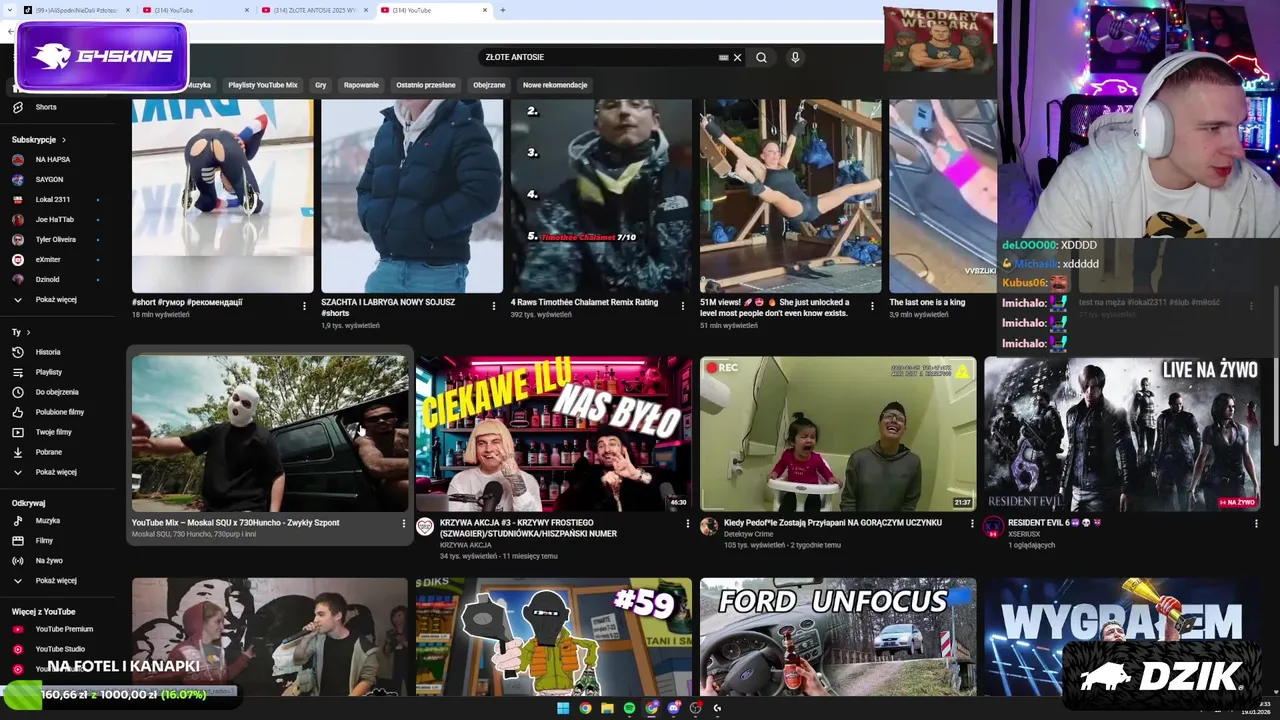Play the KRZYWA AKCJA #3 video thumbnail

[553, 433]
